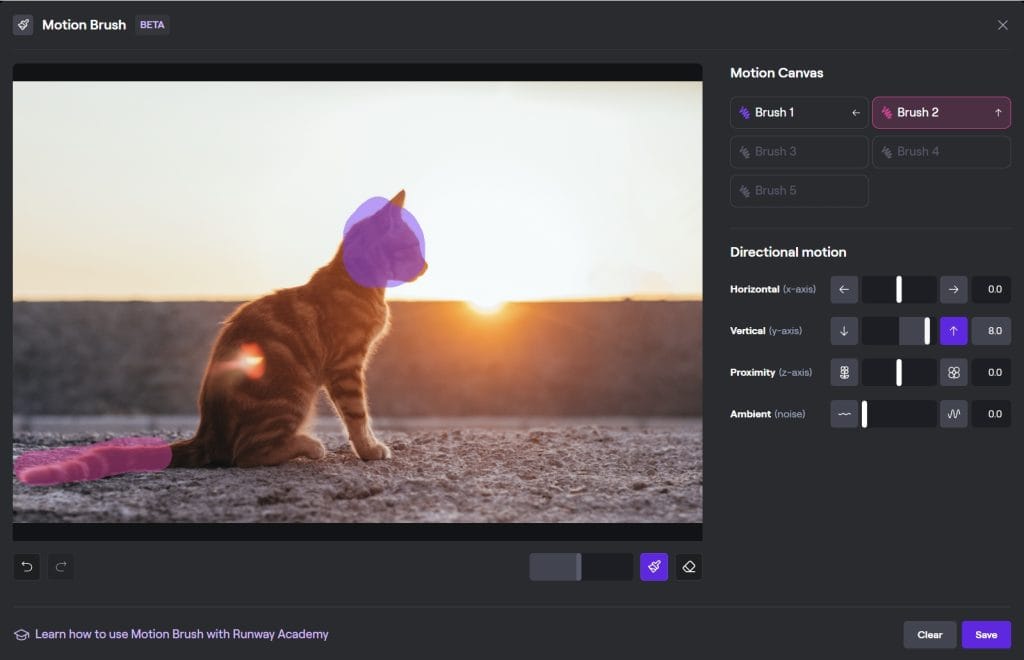Screen dimensions: 1024x660
Task: Click the high ambient noise icon
Action: [953, 414]
